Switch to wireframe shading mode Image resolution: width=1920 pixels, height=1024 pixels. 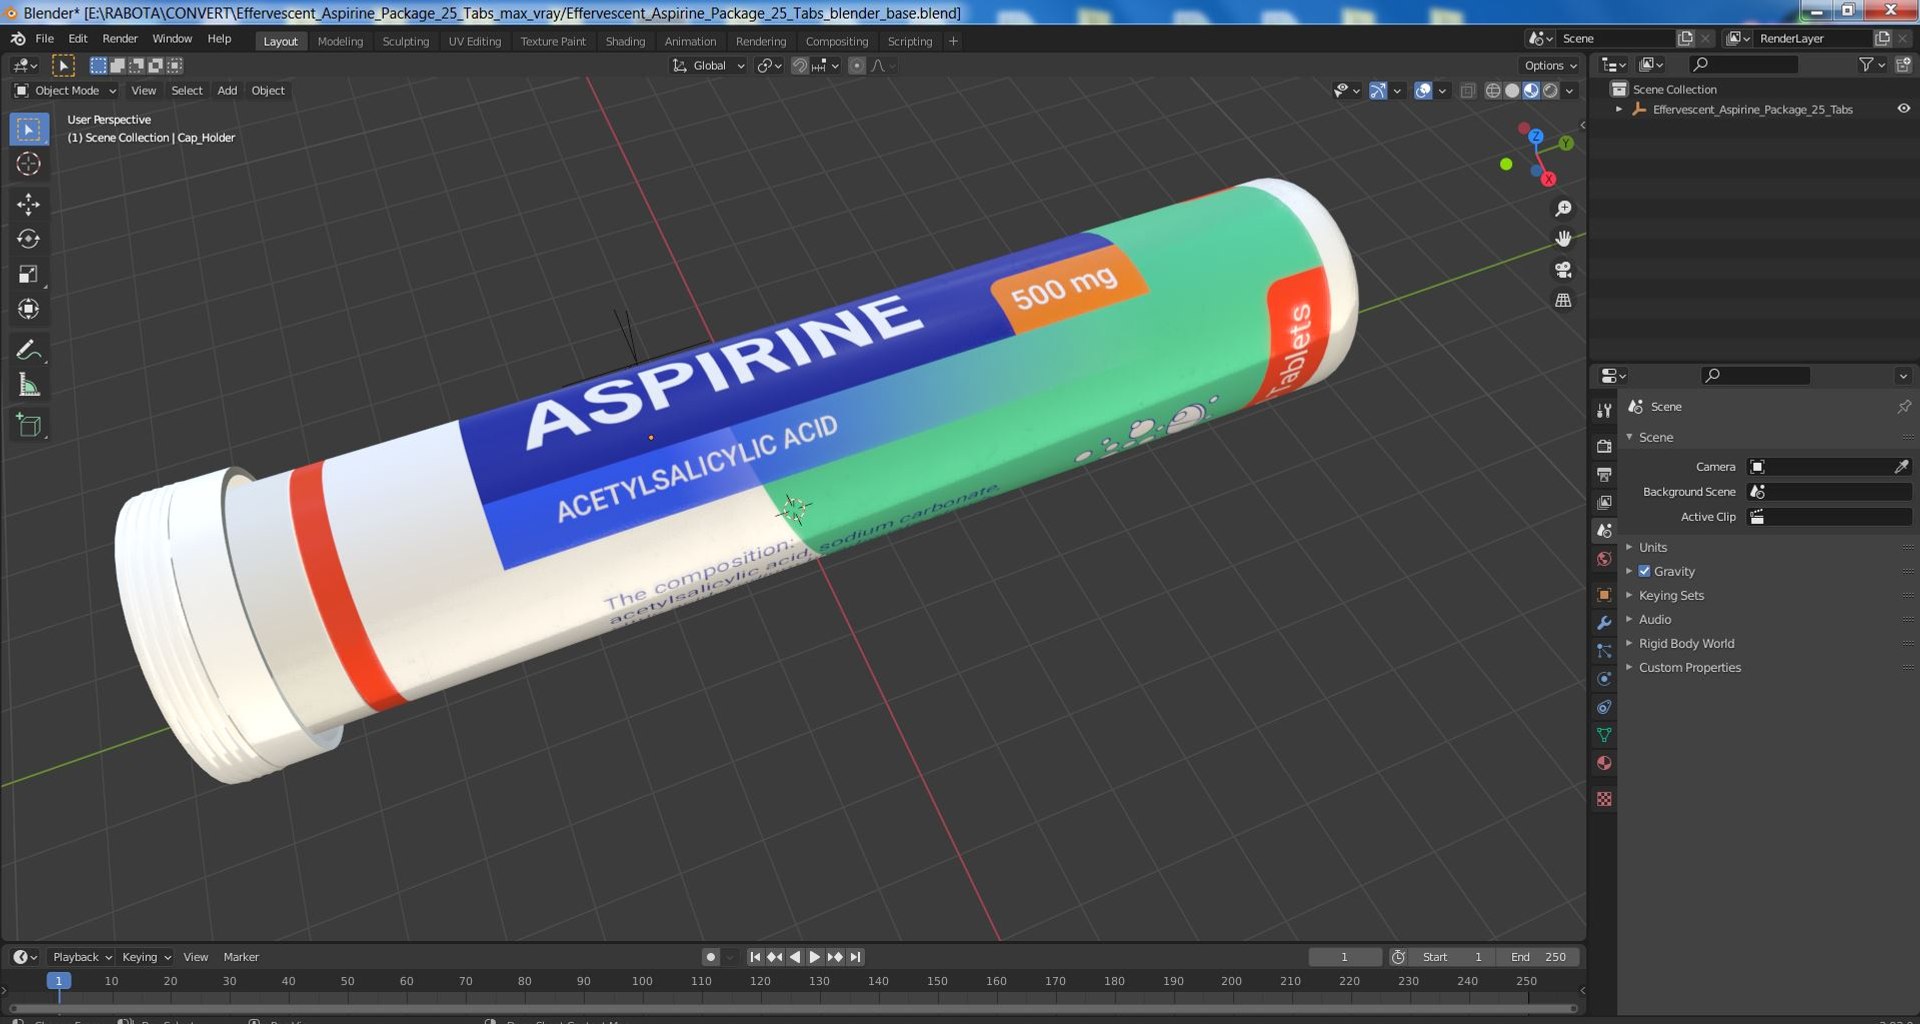[x=1493, y=91]
